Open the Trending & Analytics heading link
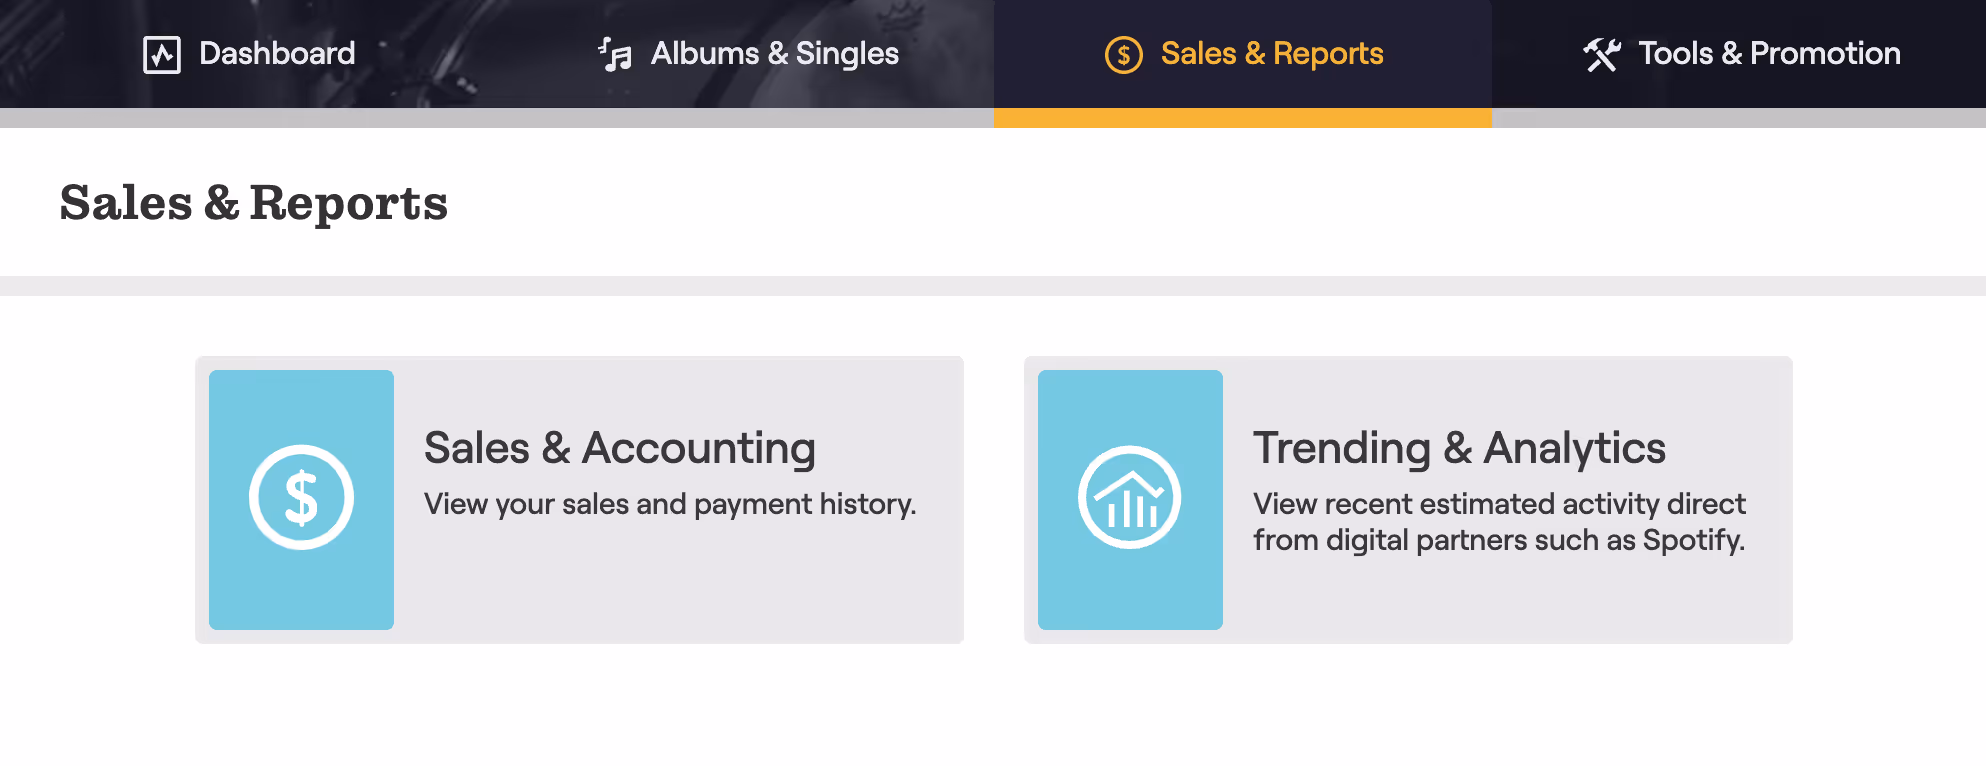1986x766 pixels. (1459, 448)
